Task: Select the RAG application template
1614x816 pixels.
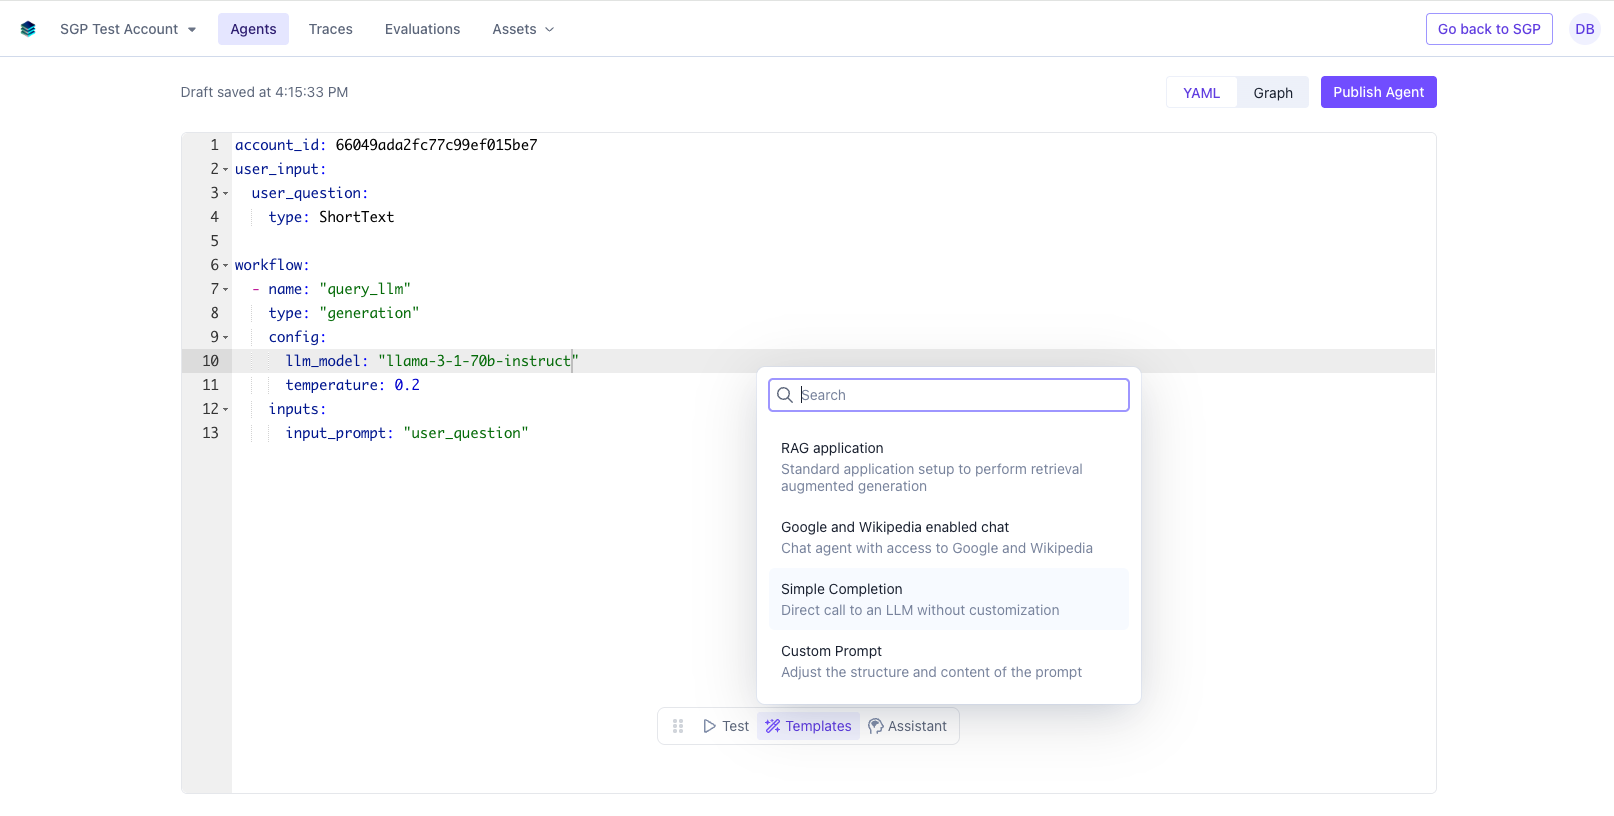Action: (949, 467)
